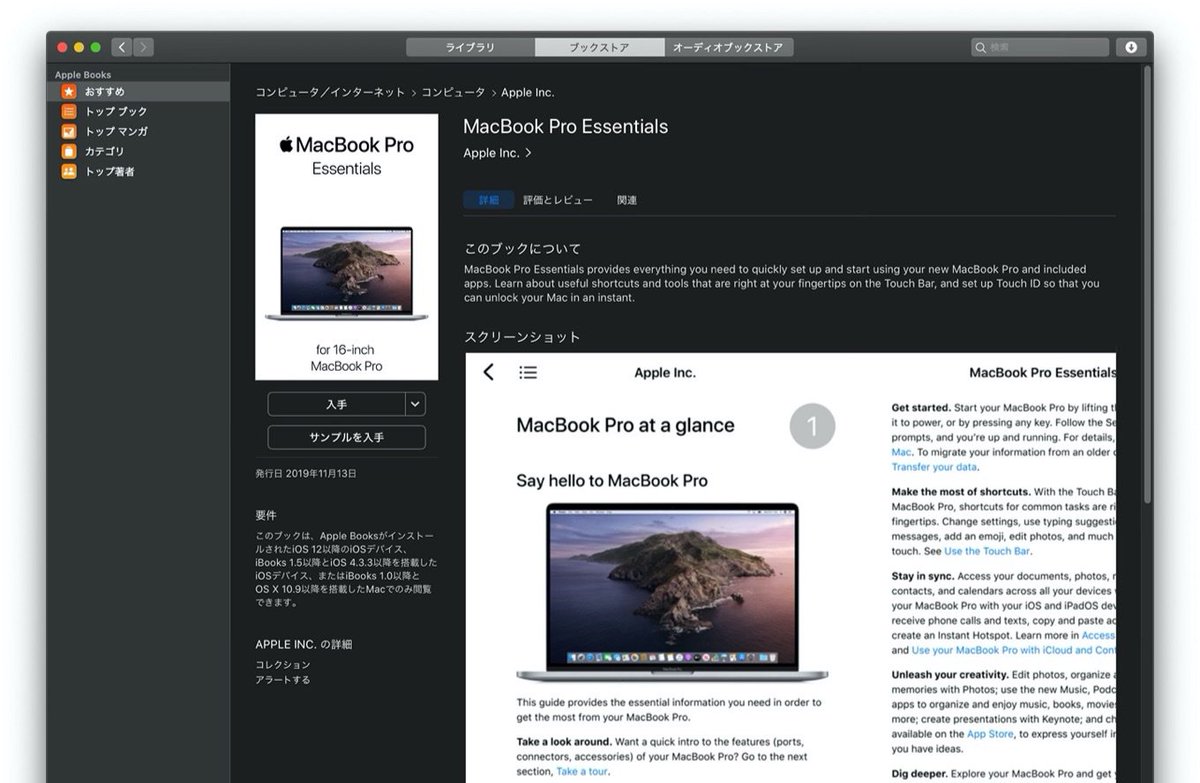Click the トップ著者 icon in sidebar
Screen dimensions: 1200x783
tap(69, 171)
